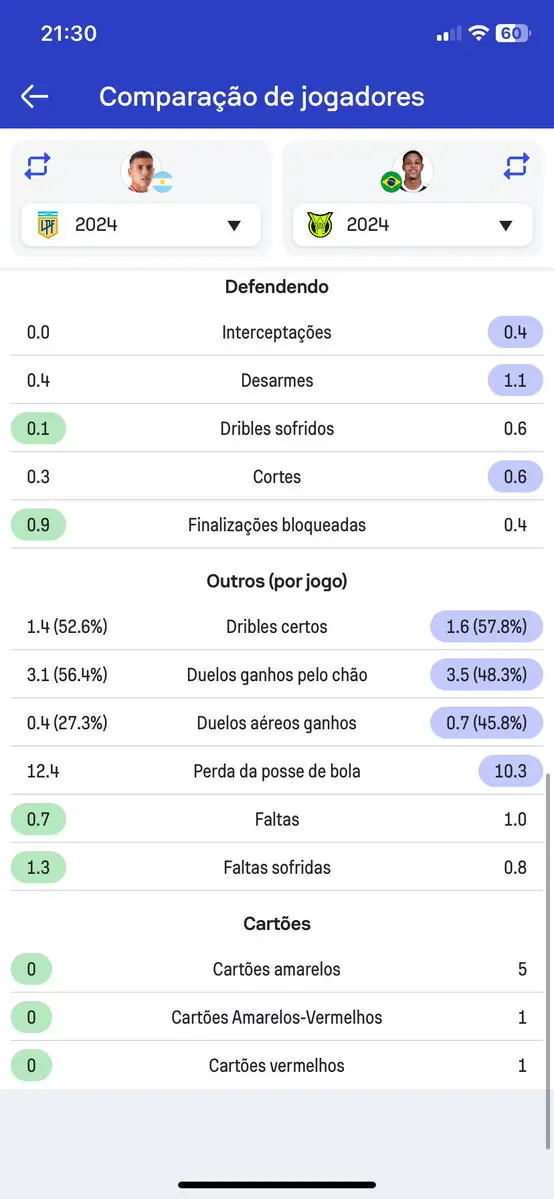Viewport: 554px width, 1199px height.
Task: Tap the green 0.9 finalizações bloqueadas value
Action: click(38, 525)
